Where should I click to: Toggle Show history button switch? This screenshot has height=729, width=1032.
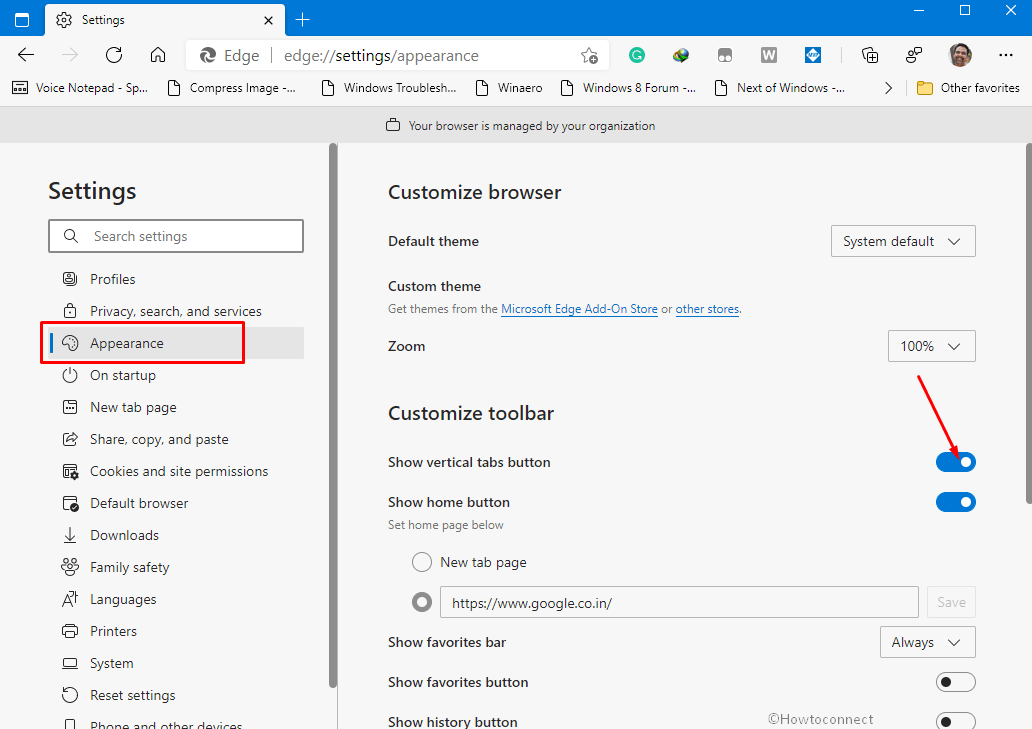tap(956, 721)
